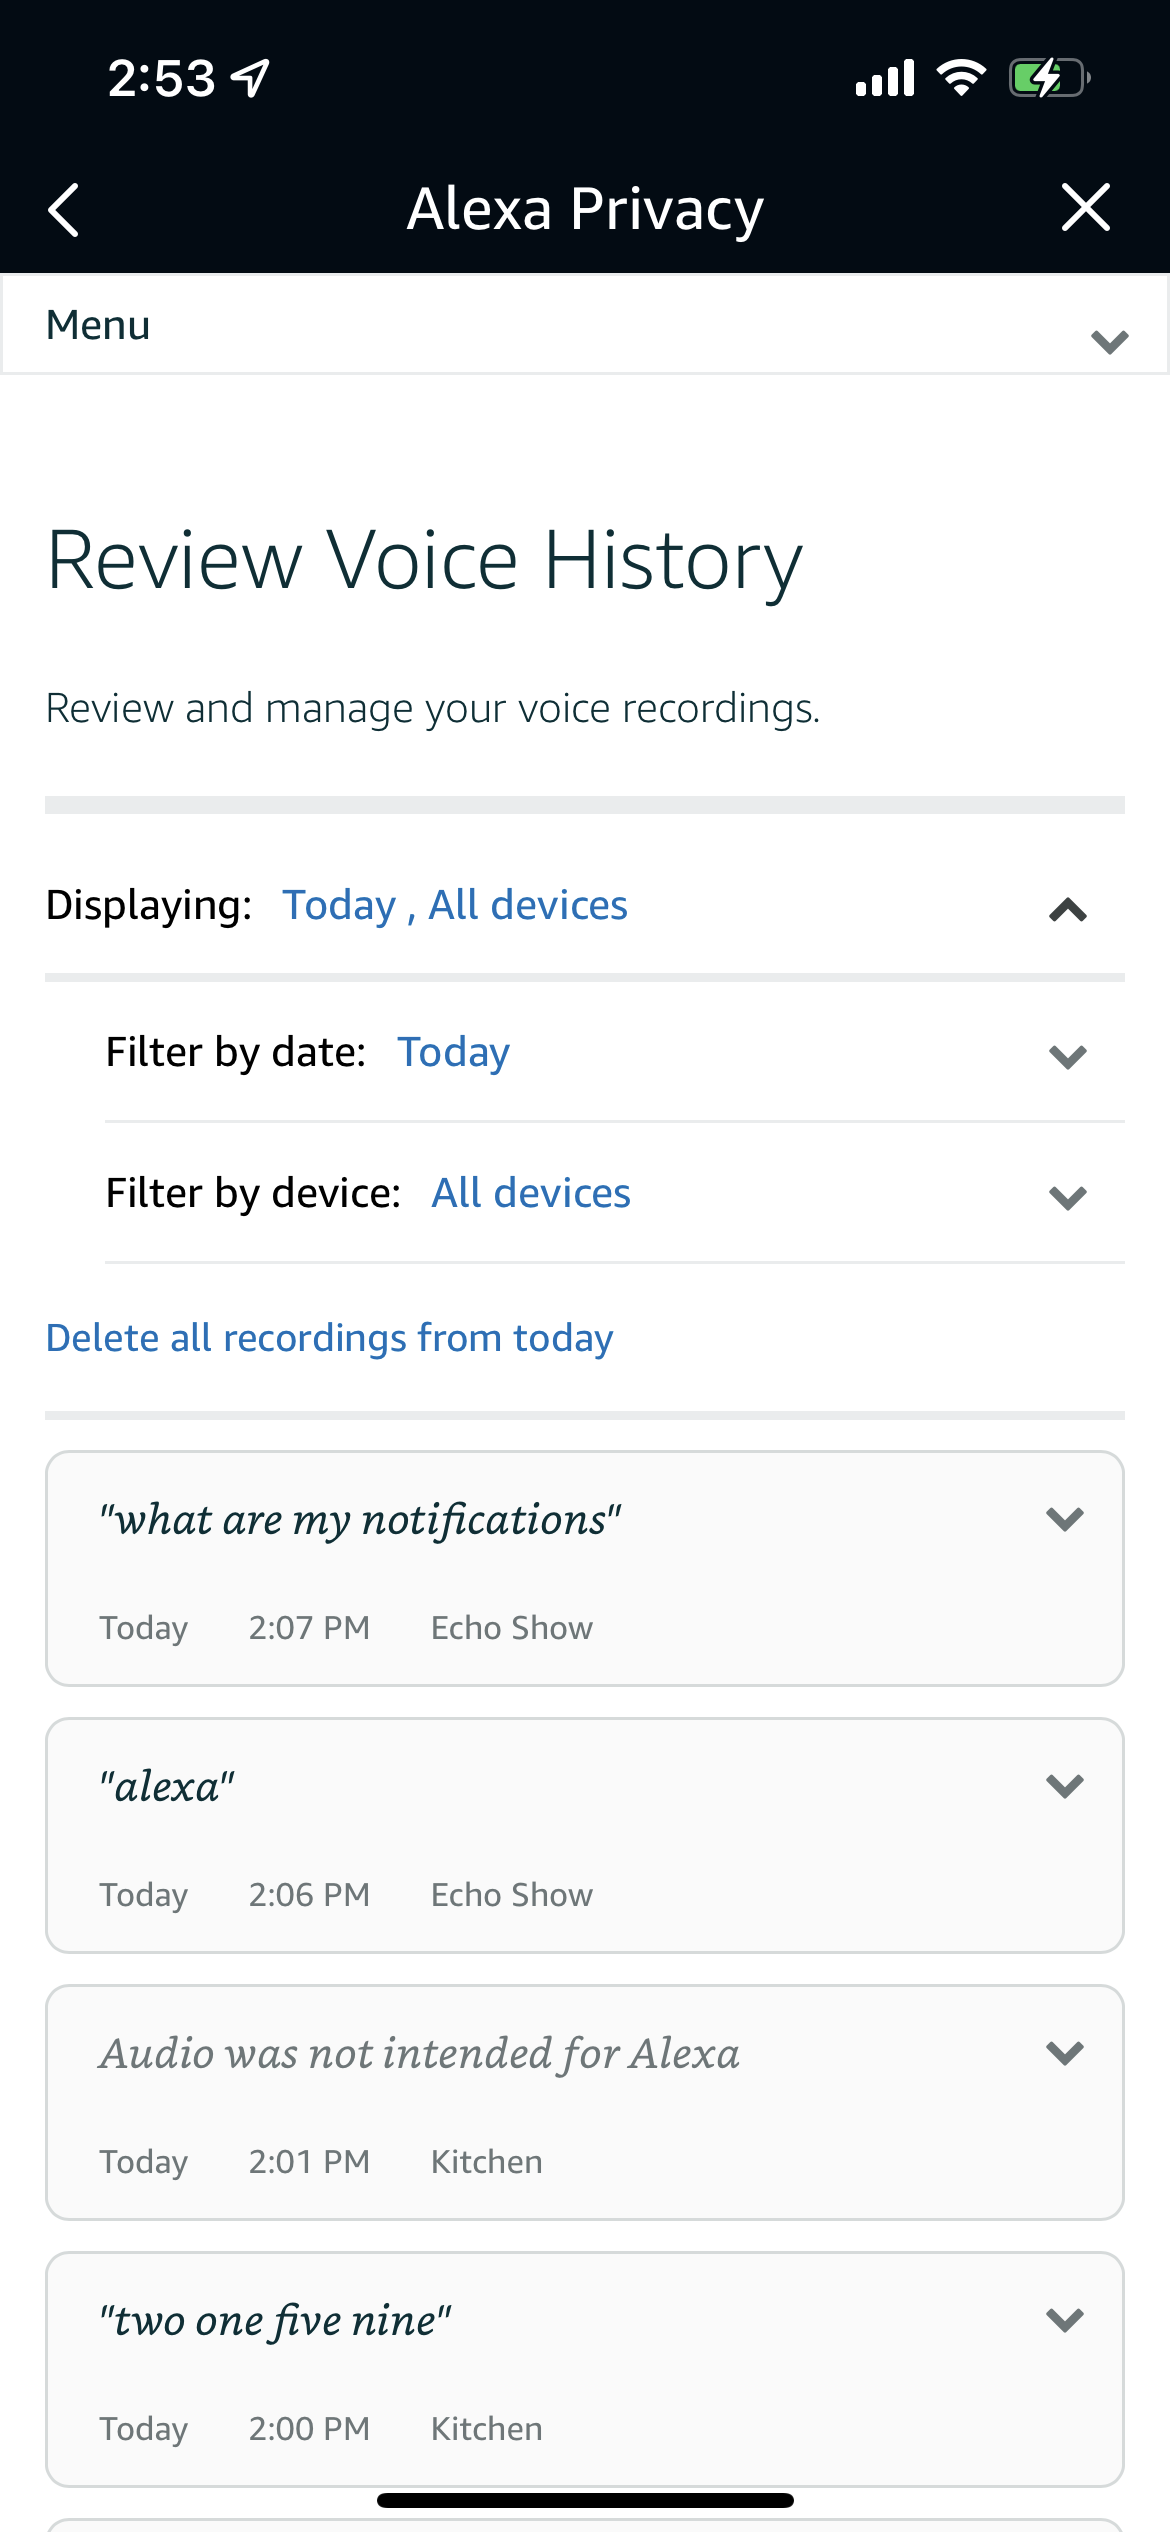The width and height of the screenshot is (1170, 2532).
Task: Tap Delete all recordings from today
Action: pyautogui.click(x=329, y=1338)
